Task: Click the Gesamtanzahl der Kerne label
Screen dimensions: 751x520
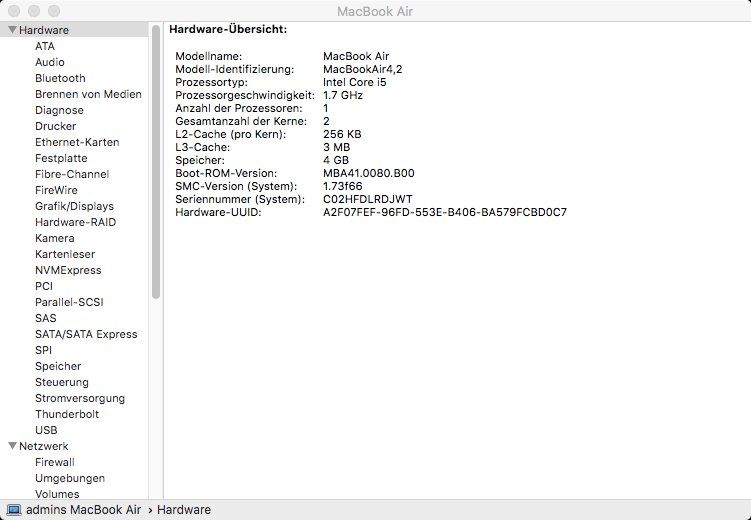Action: point(241,121)
